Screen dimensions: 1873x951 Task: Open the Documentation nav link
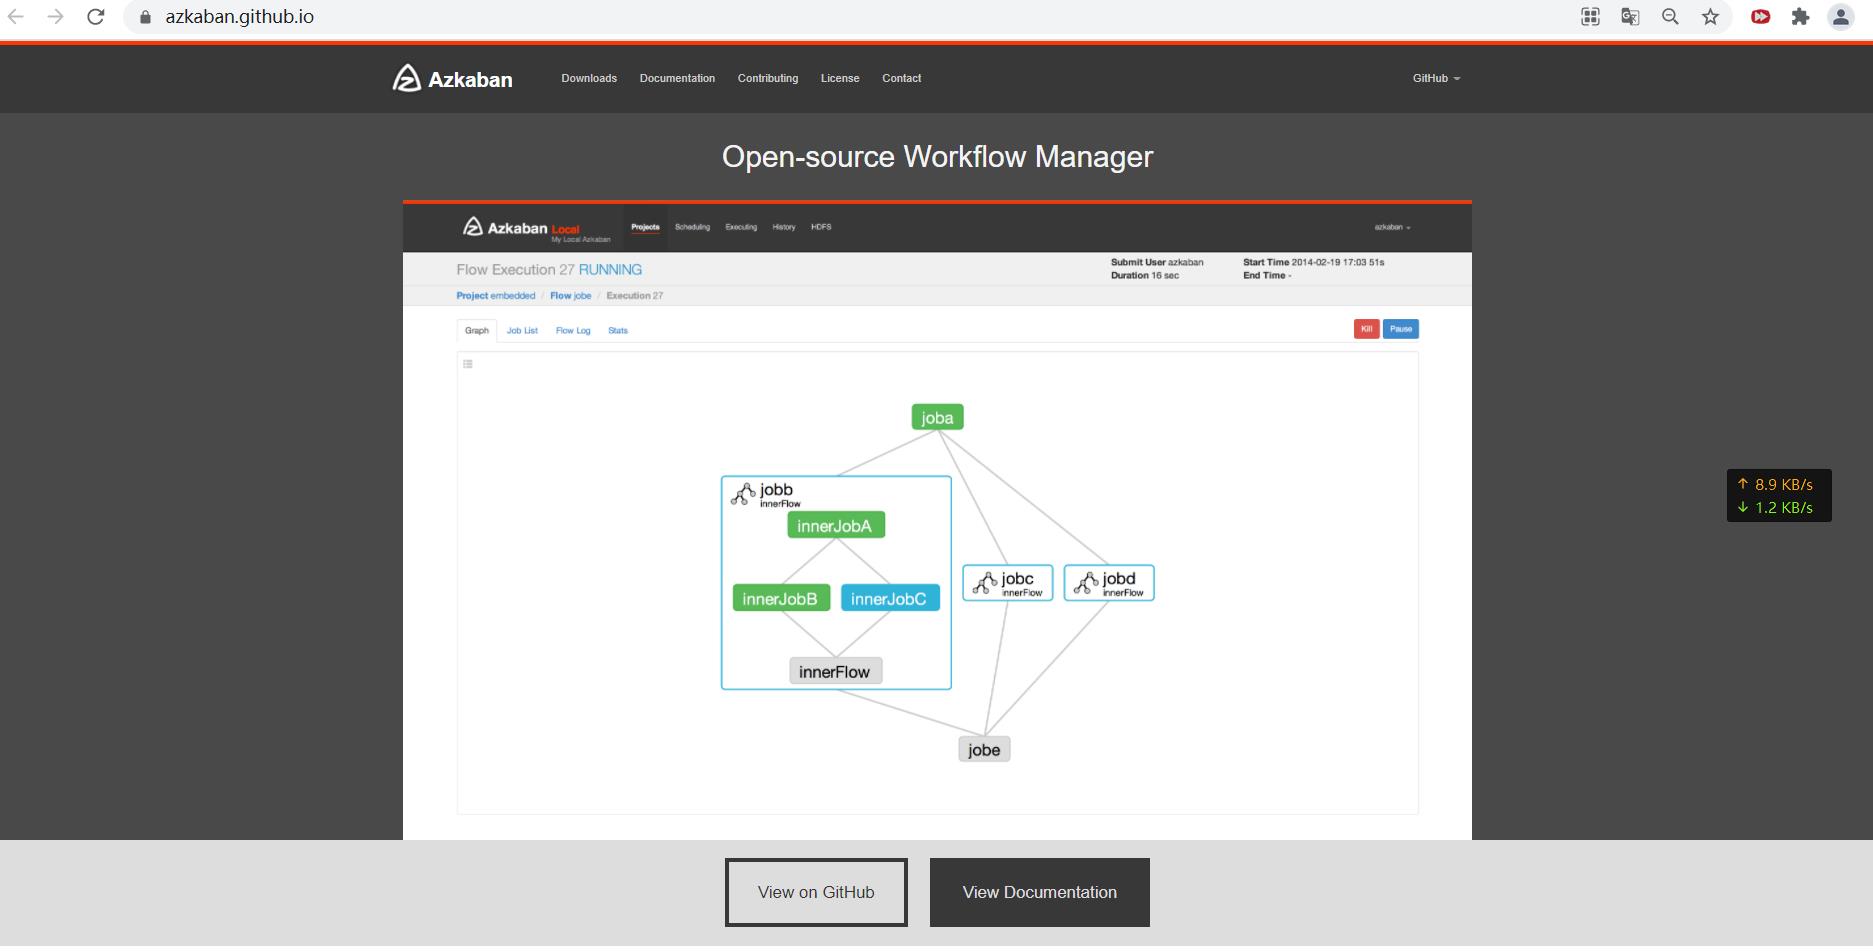pyautogui.click(x=677, y=78)
